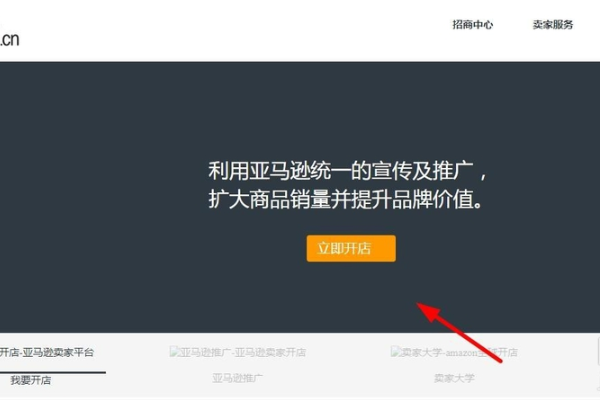Open the 卖家服务 menu item
This screenshot has height=400, width=600.
pyautogui.click(x=553, y=25)
